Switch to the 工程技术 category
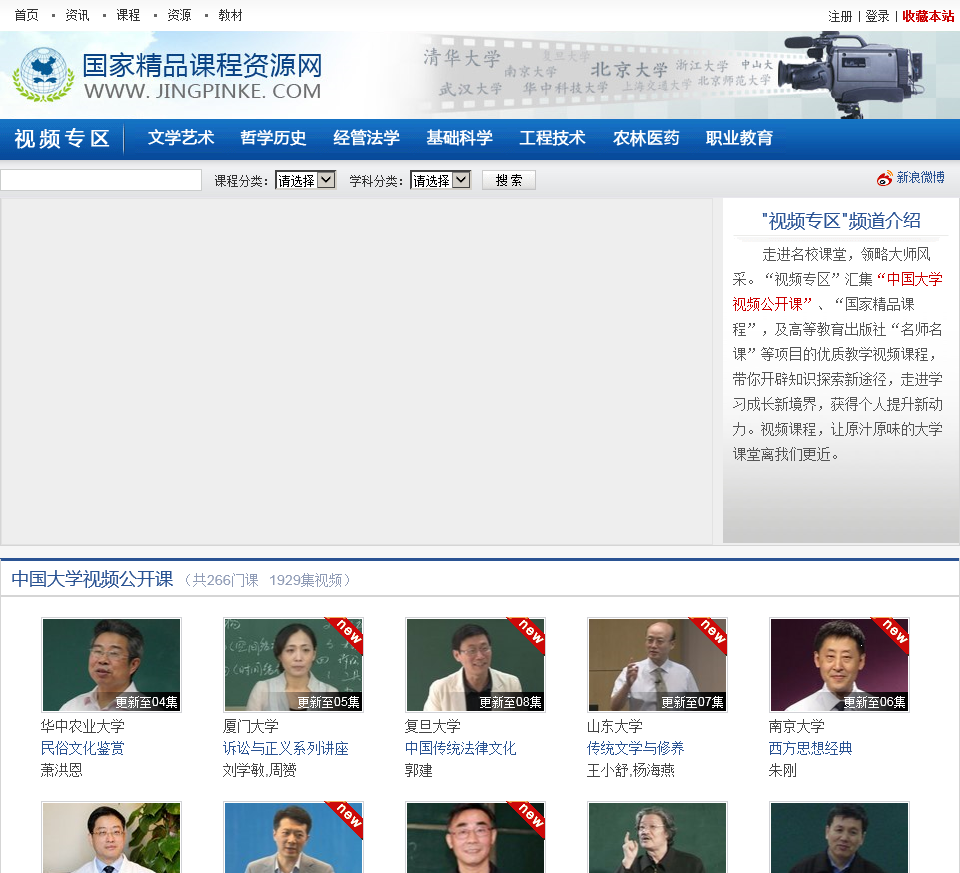Screen dimensions: 960x873 coord(552,138)
